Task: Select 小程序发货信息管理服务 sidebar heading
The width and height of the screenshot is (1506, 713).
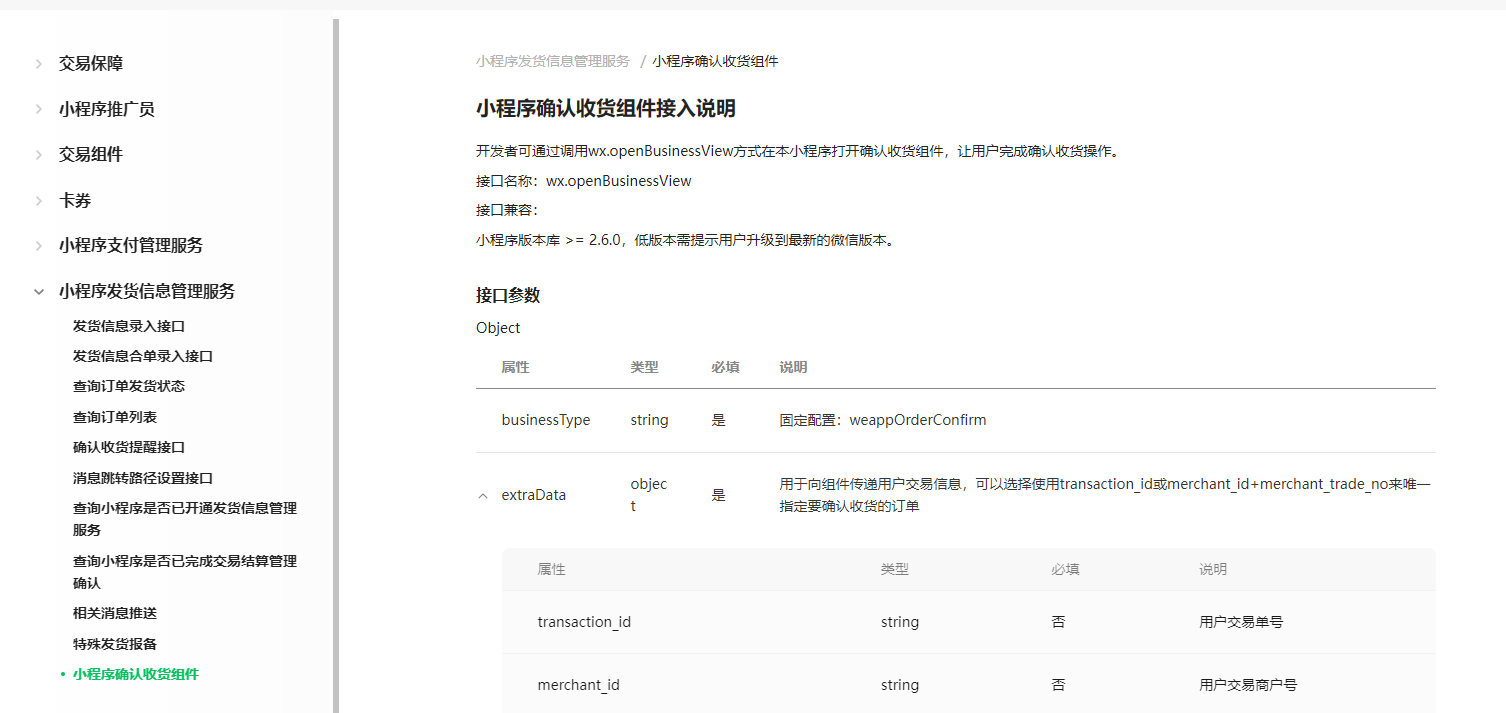Action: click(x=147, y=292)
